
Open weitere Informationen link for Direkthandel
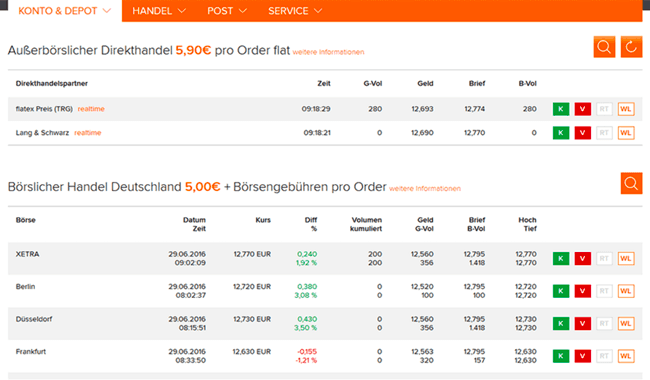(x=328, y=52)
